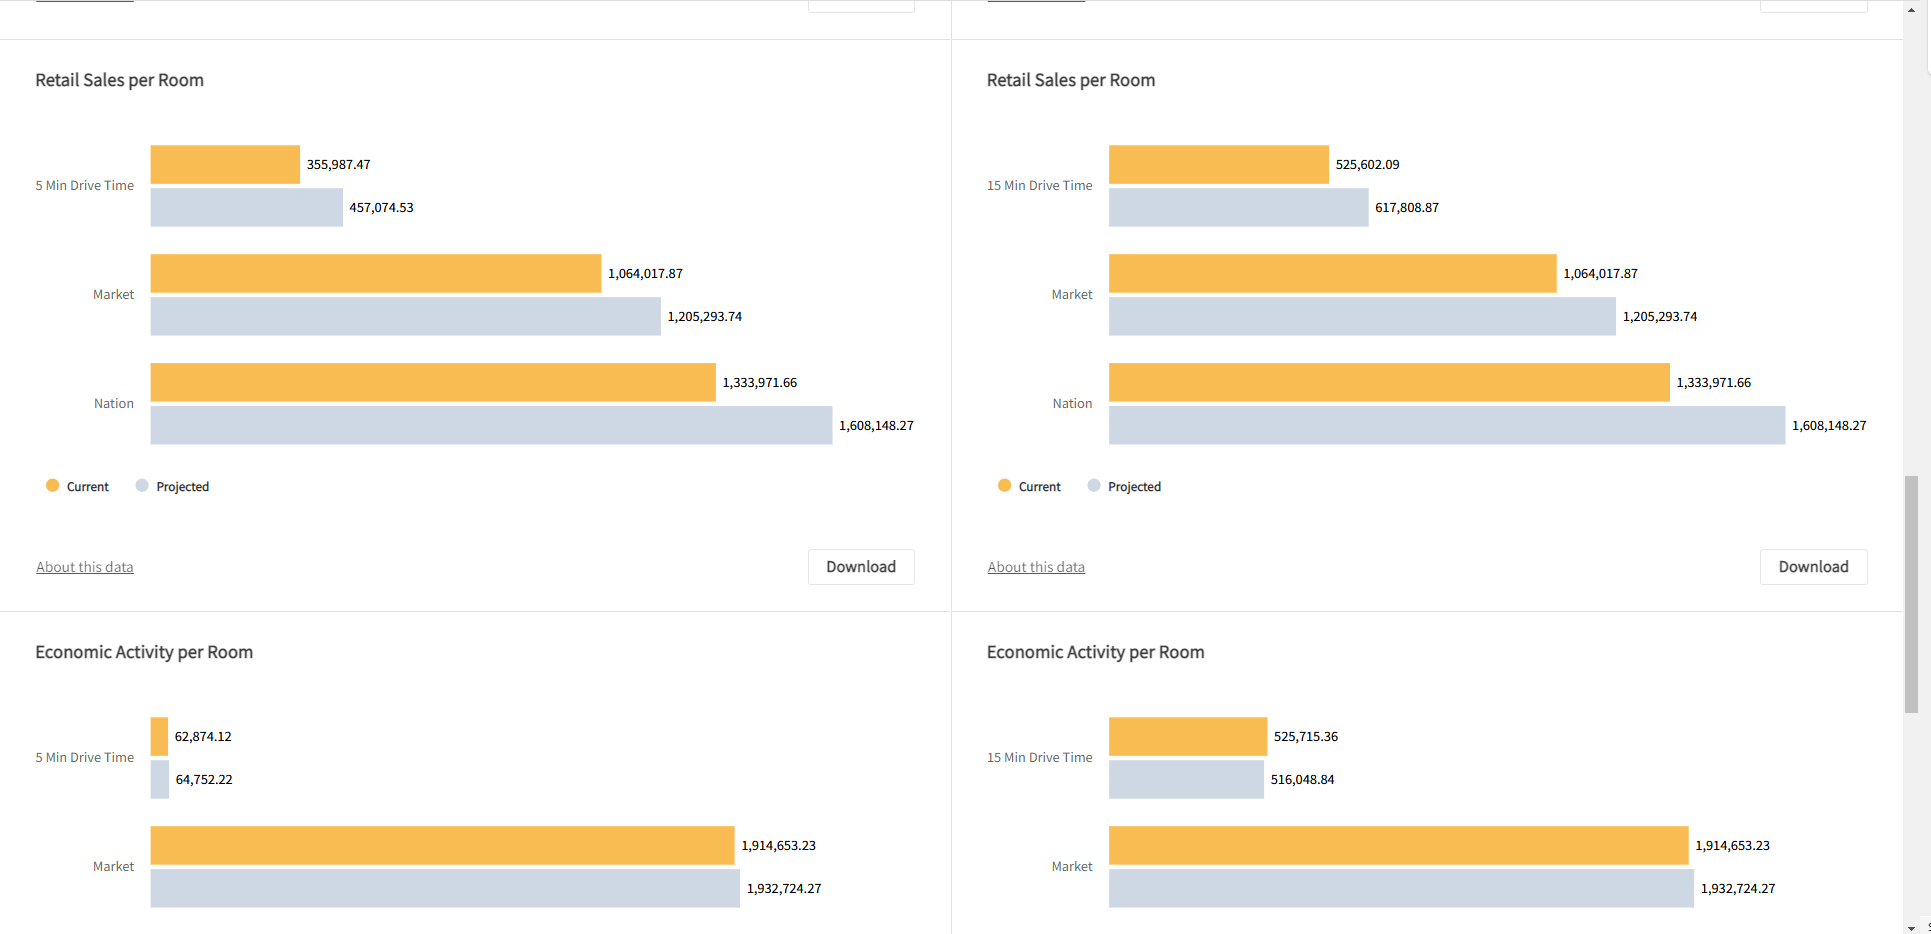Select the orange bar labeled 525,715.36
Image resolution: width=1931 pixels, height=934 pixels.
pyautogui.click(x=1187, y=737)
